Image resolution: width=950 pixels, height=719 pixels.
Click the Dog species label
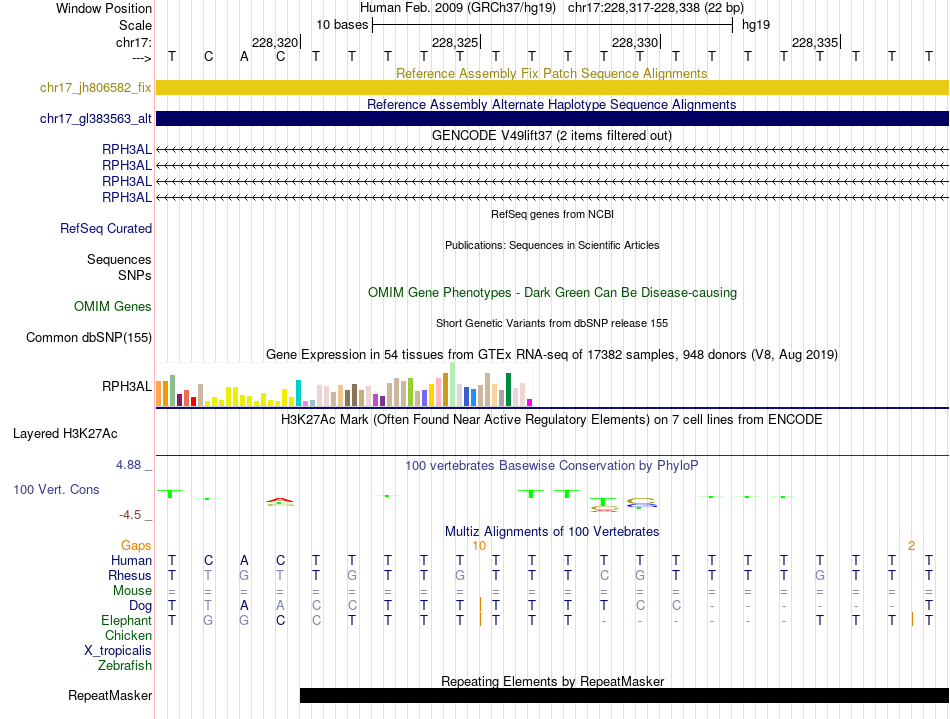(x=140, y=606)
